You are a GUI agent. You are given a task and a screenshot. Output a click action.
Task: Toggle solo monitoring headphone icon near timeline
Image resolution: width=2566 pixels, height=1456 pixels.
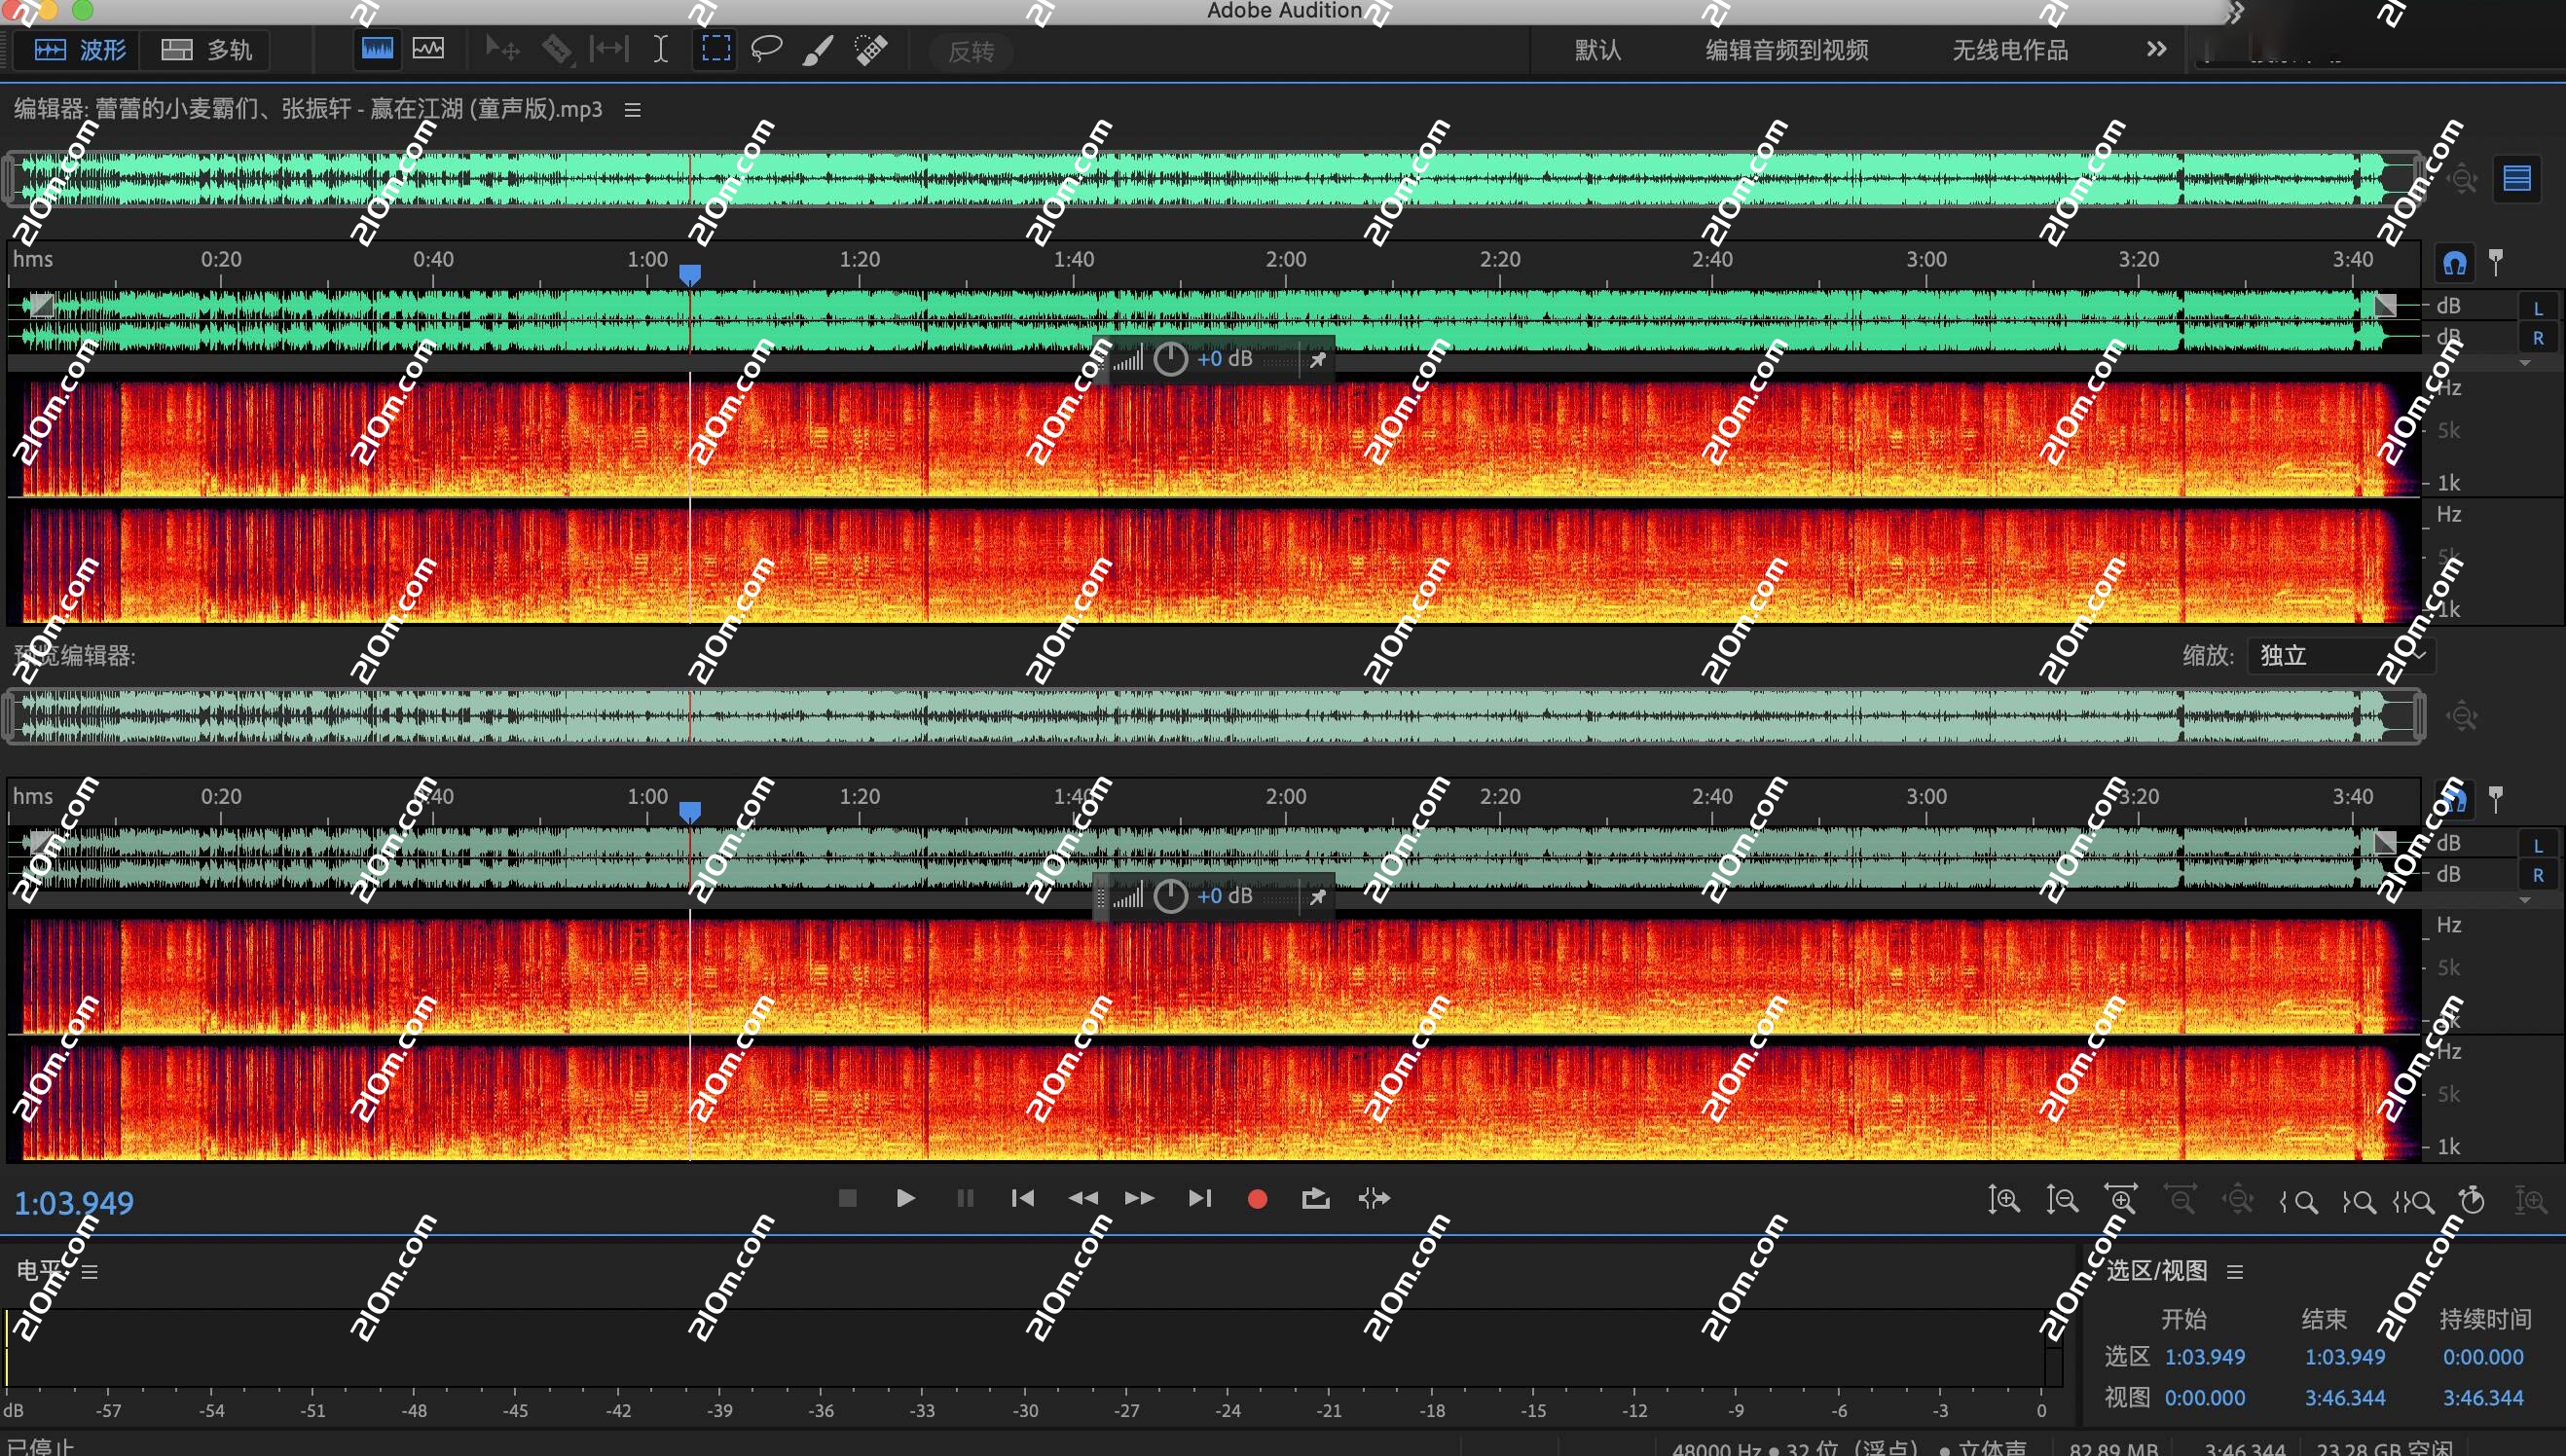coord(2457,261)
